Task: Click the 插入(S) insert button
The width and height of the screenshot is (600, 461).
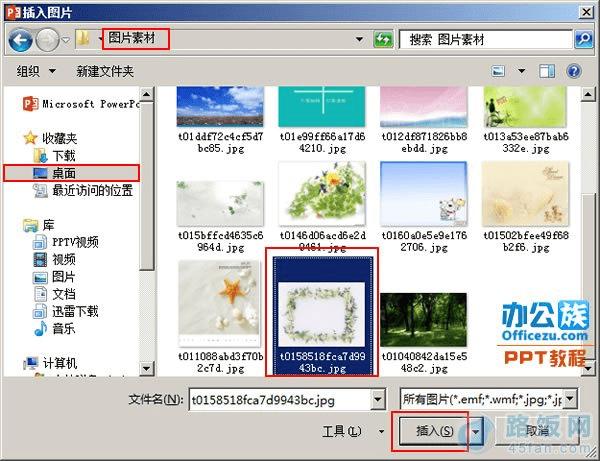Action: (x=434, y=431)
